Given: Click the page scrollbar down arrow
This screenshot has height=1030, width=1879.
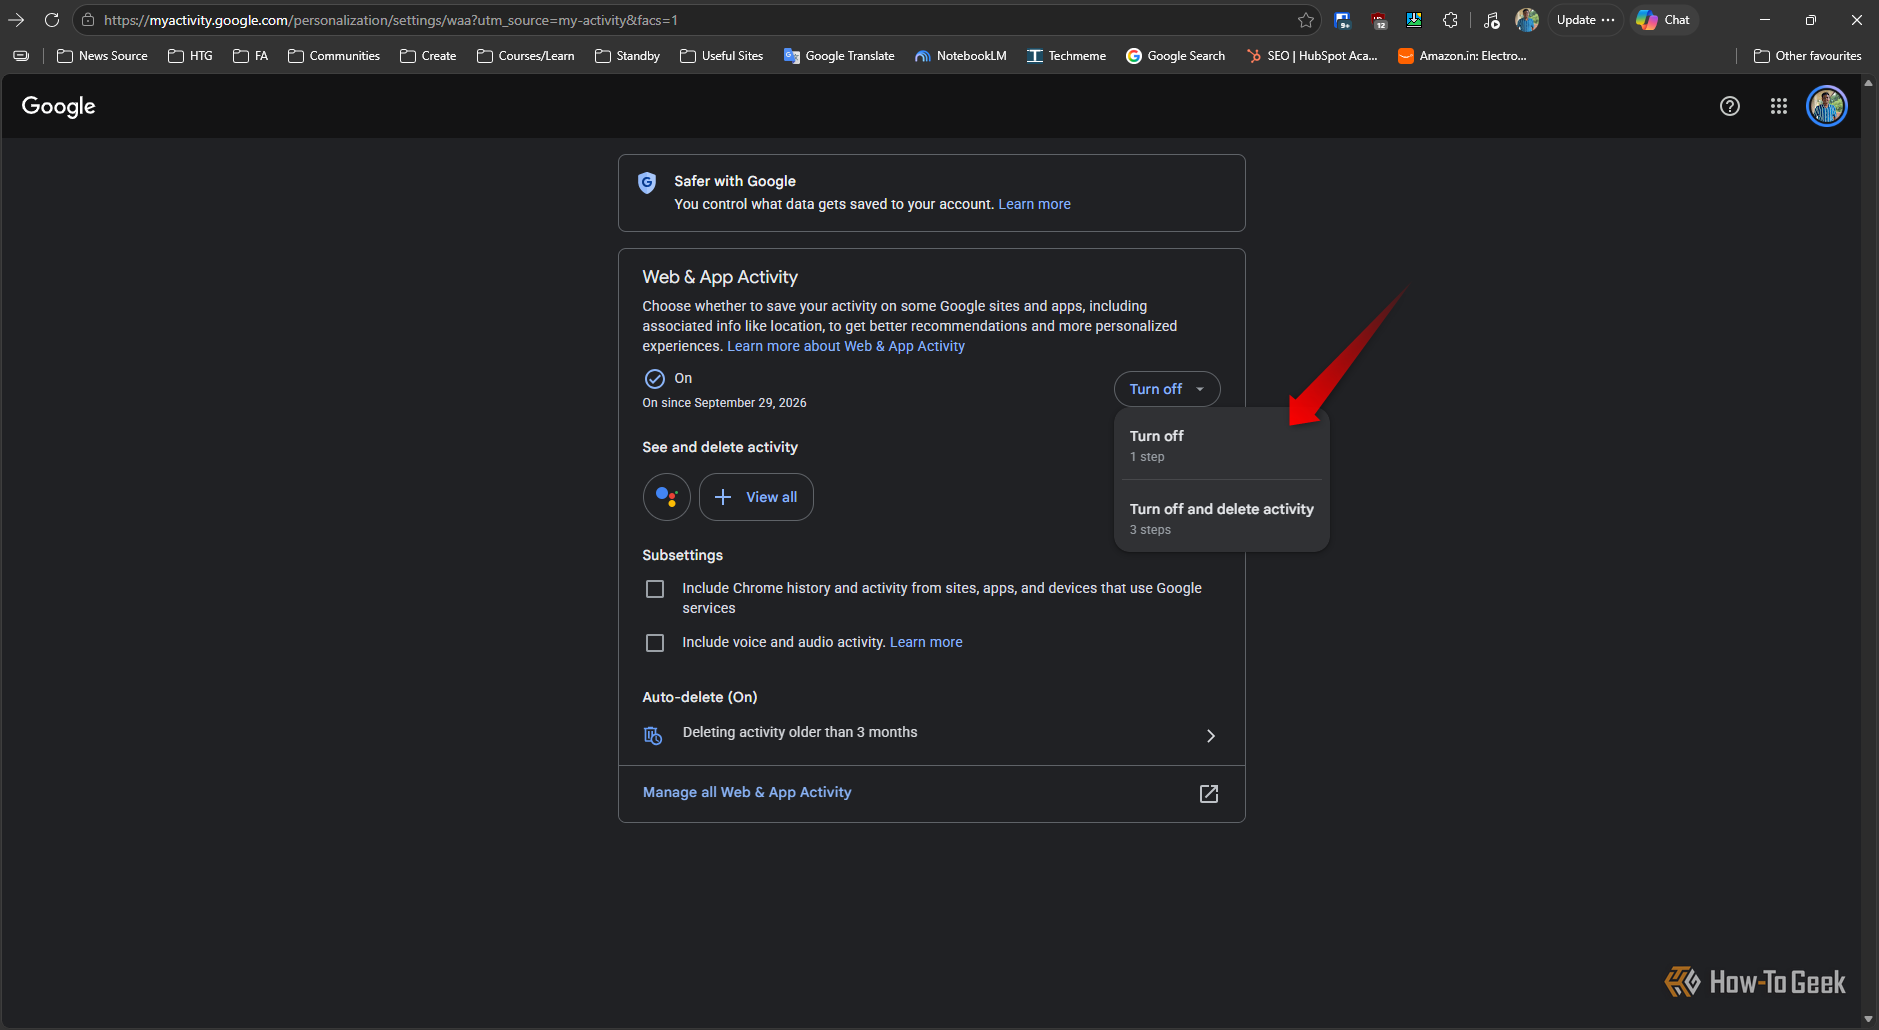Looking at the screenshot, I should click(x=1869, y=1019).
